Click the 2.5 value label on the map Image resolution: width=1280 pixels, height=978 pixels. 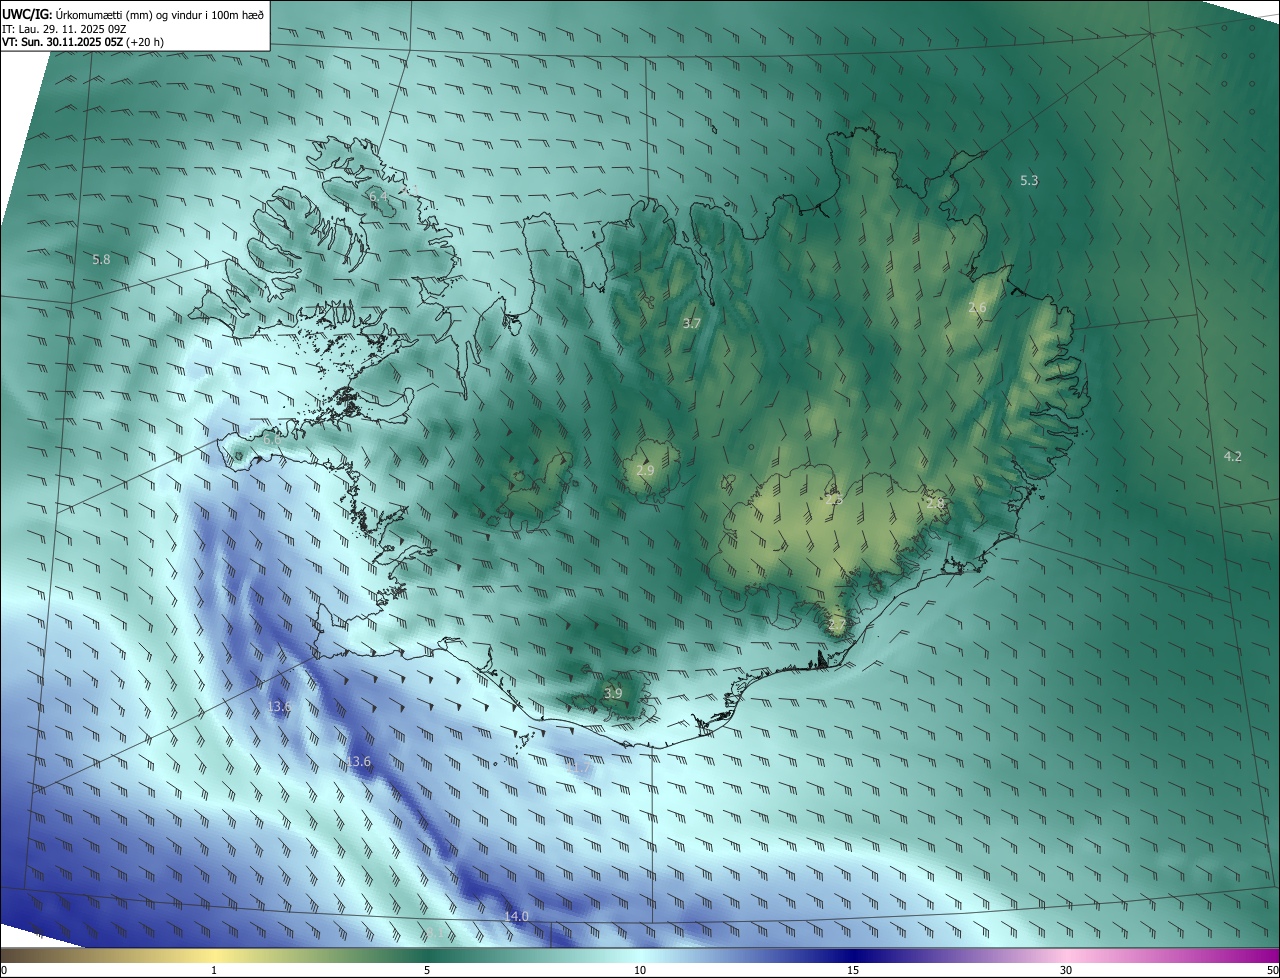click(x=834, y=500)
